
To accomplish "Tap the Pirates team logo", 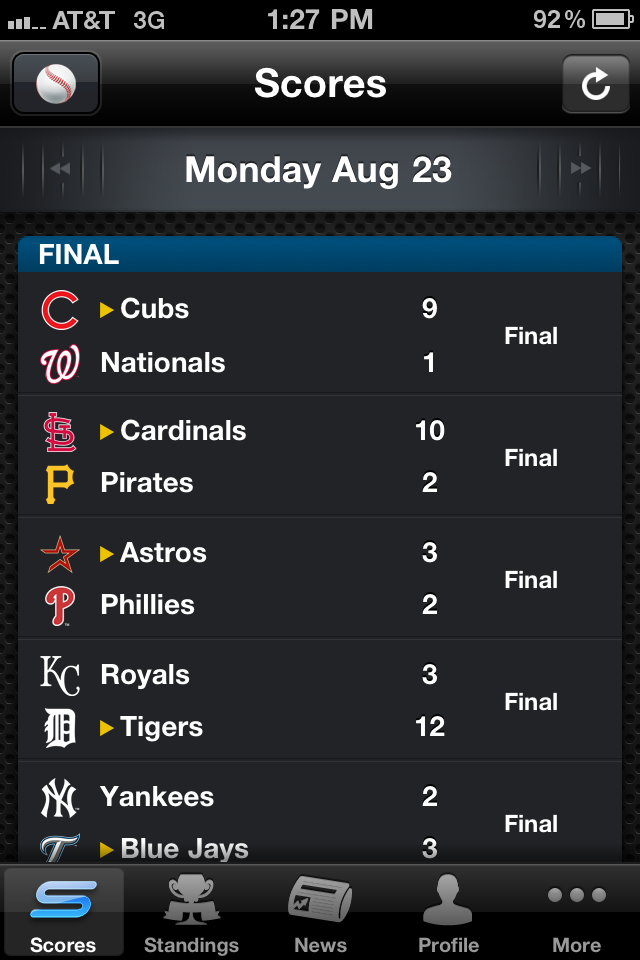I will point(60,484).
